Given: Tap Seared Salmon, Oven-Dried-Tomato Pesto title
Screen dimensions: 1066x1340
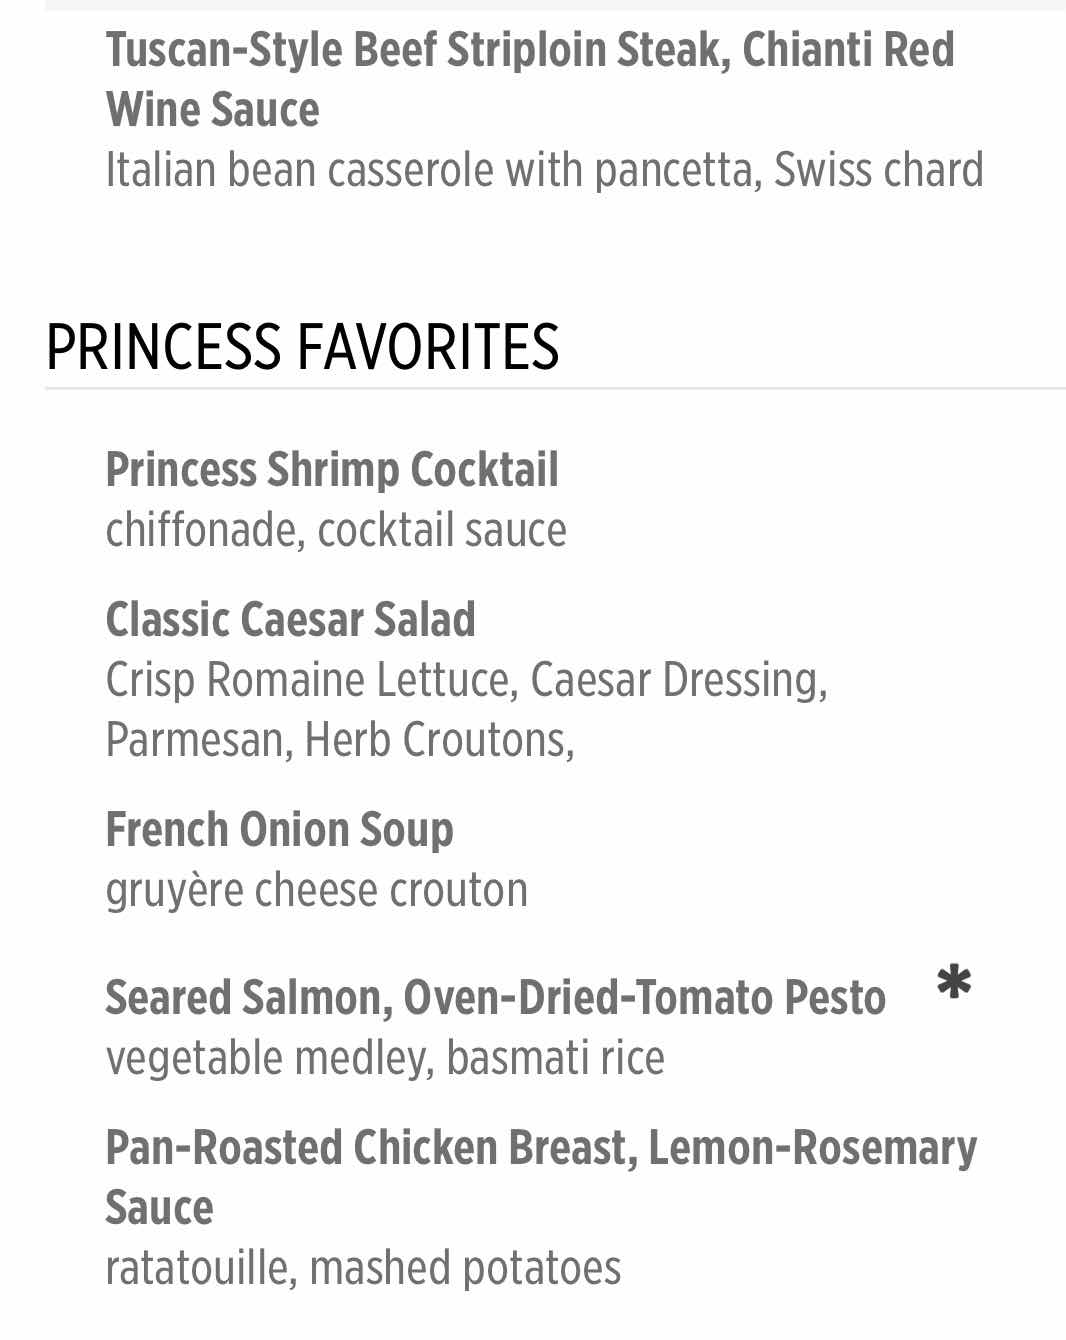Looking at the screenshot, I should tap(495, 998).
